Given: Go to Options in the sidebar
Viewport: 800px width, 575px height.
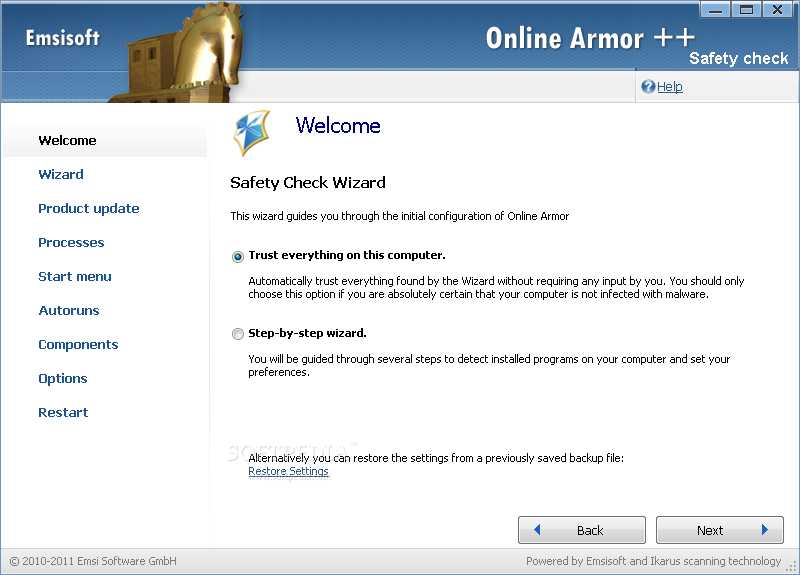Looking at the screenshot, I should pyautogui.click(x=63, y=379).
